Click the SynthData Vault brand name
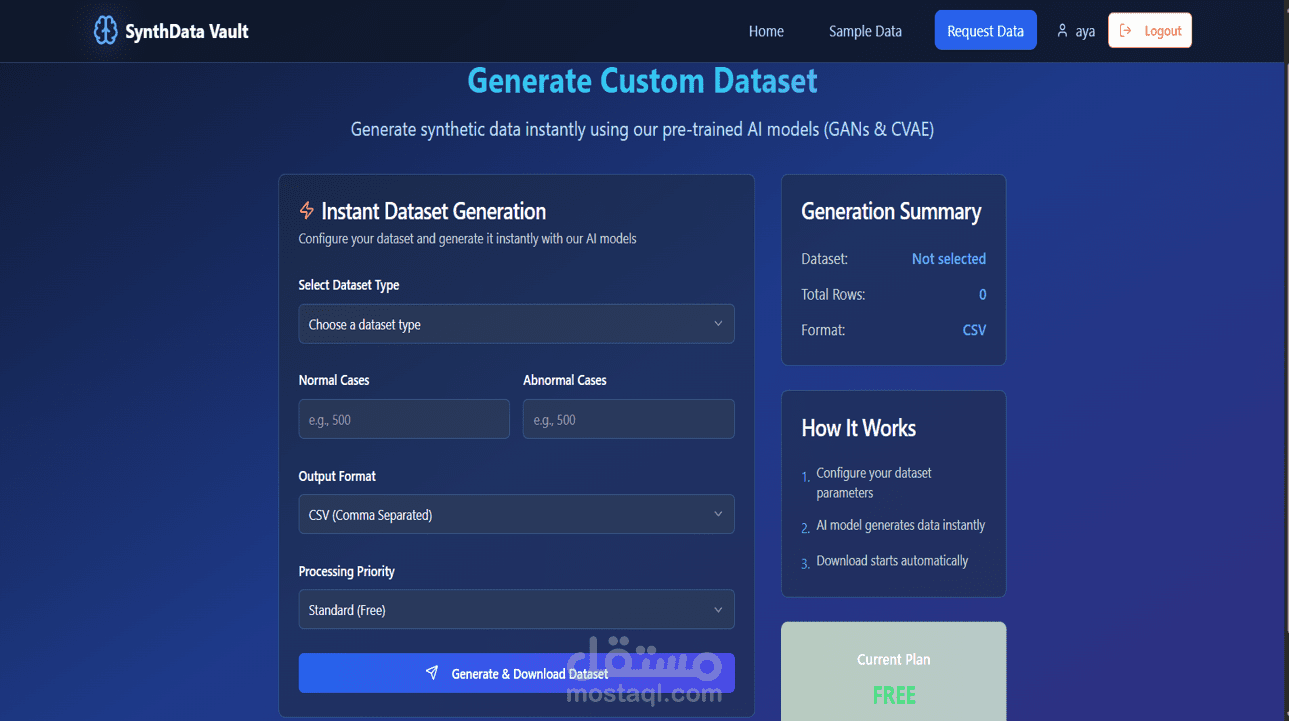The image size is (1289, 721). tap(187, 31)
